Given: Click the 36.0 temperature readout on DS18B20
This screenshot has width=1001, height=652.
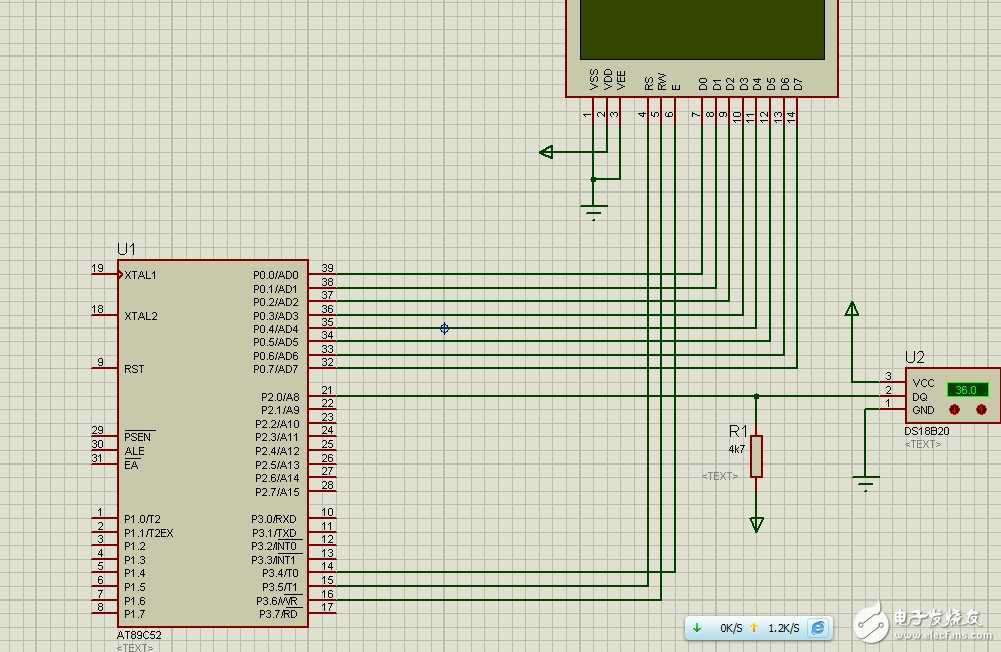Looking at the screenshot, I should 967,390.
